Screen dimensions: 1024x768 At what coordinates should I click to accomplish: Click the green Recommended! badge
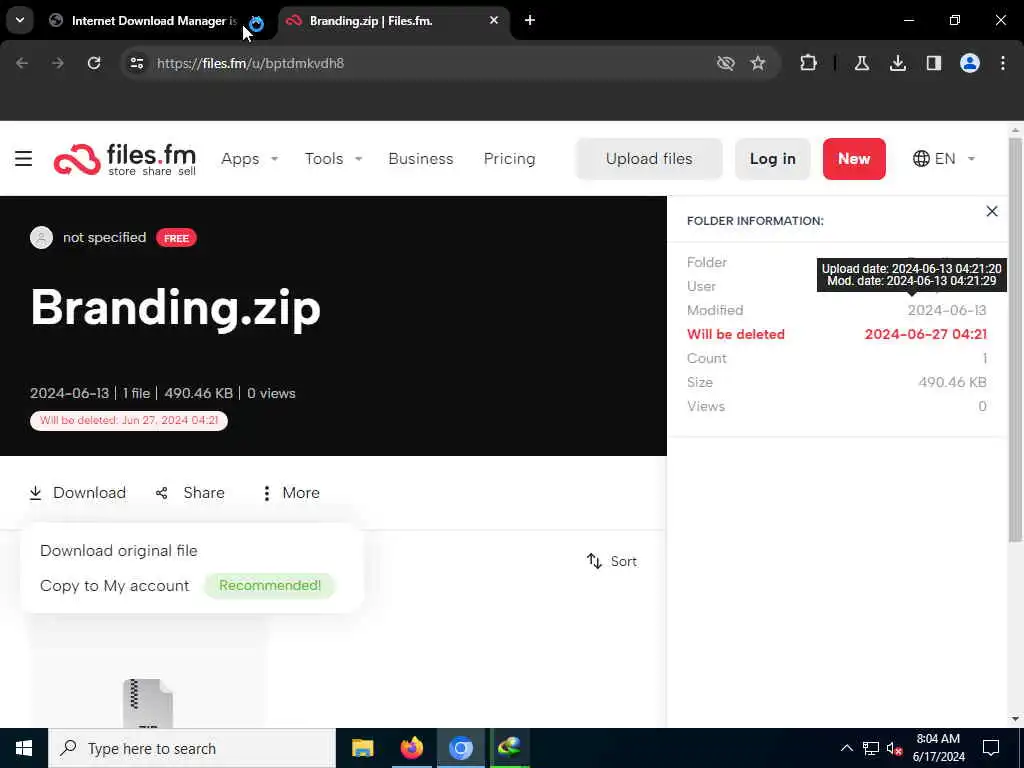270,586
